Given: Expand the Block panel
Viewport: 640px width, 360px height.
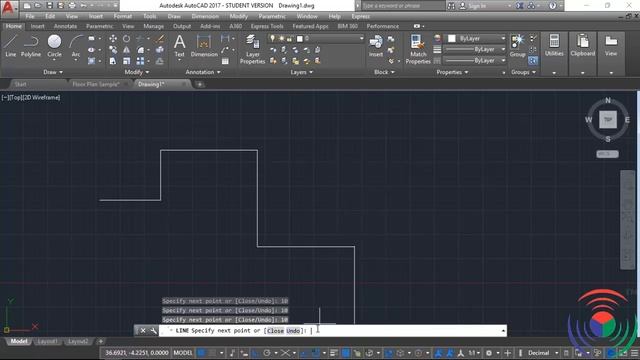Looking at the screenshot, I should [384, 72].
